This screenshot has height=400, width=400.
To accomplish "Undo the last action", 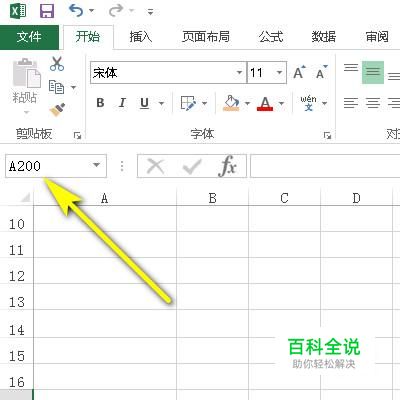I will (76, 11).
